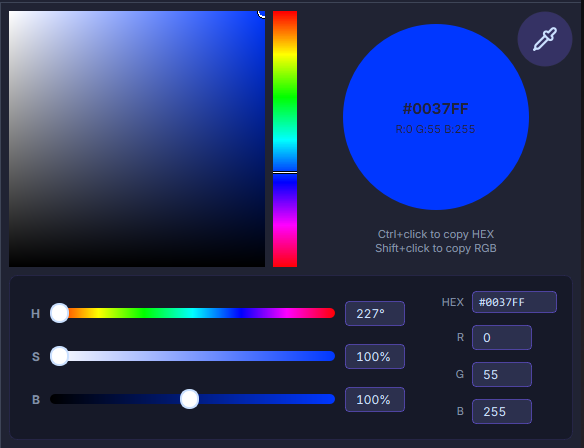Click the saturation field showing 100%
This screenshot has height=448, width=584.
coord(375,356)
